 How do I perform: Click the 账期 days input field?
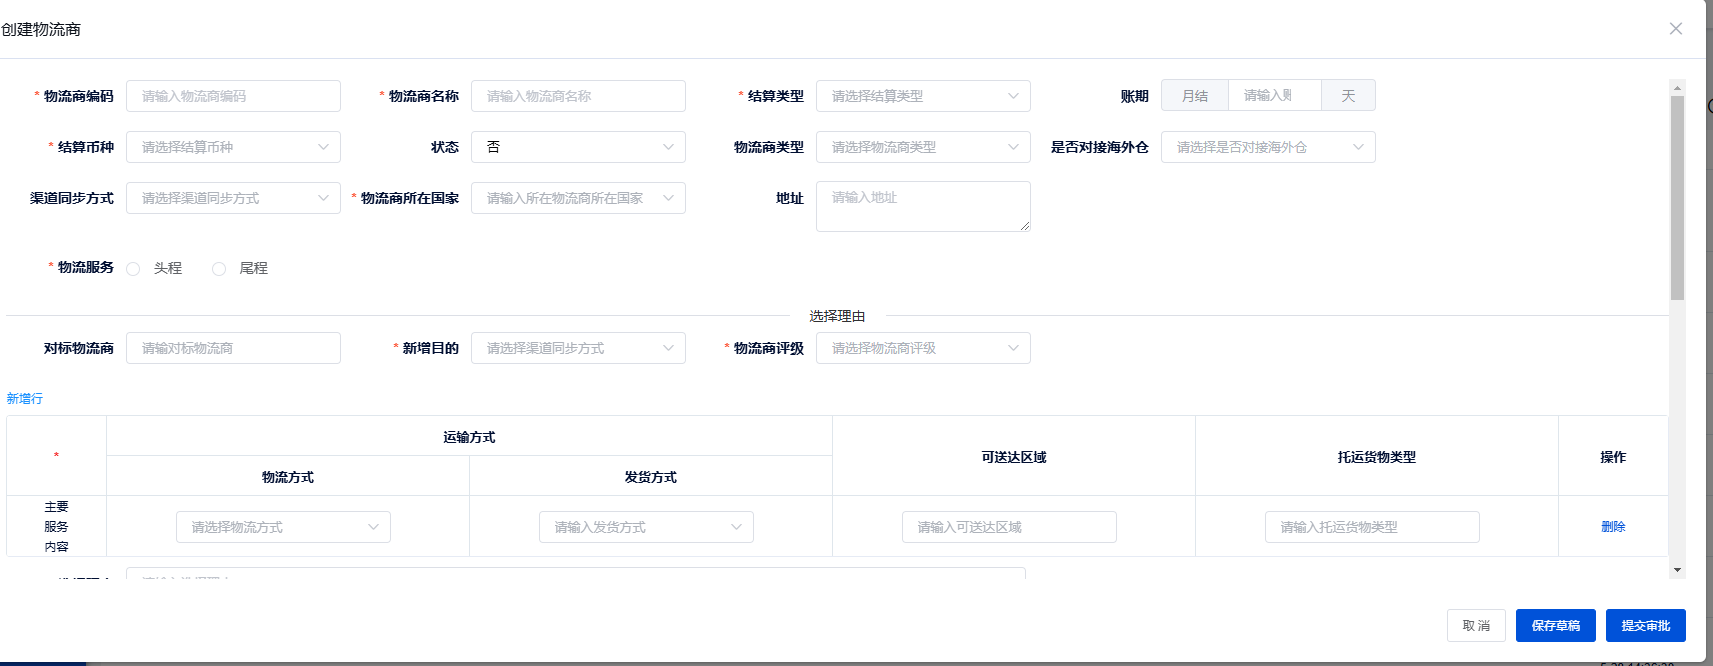tap(1275, 95)
